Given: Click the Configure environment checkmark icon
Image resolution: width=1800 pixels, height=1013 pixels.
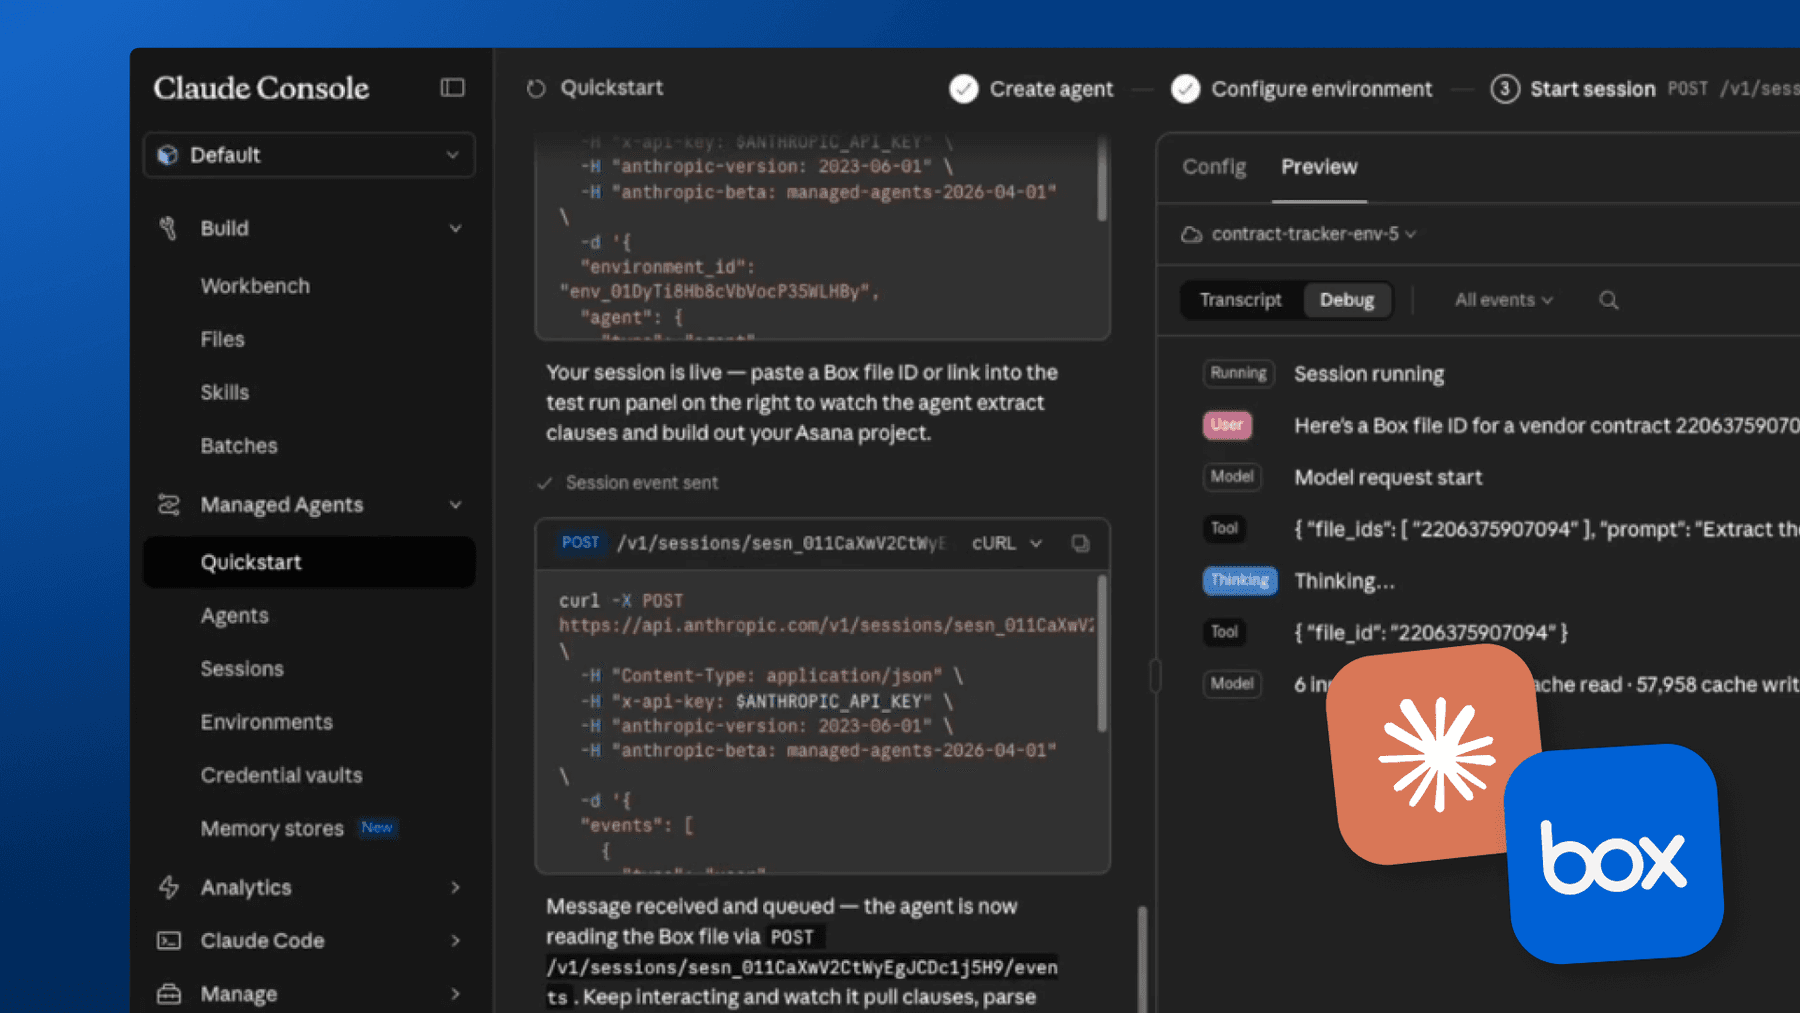Looking at the screenshot, I should (x=1186, y=89).
